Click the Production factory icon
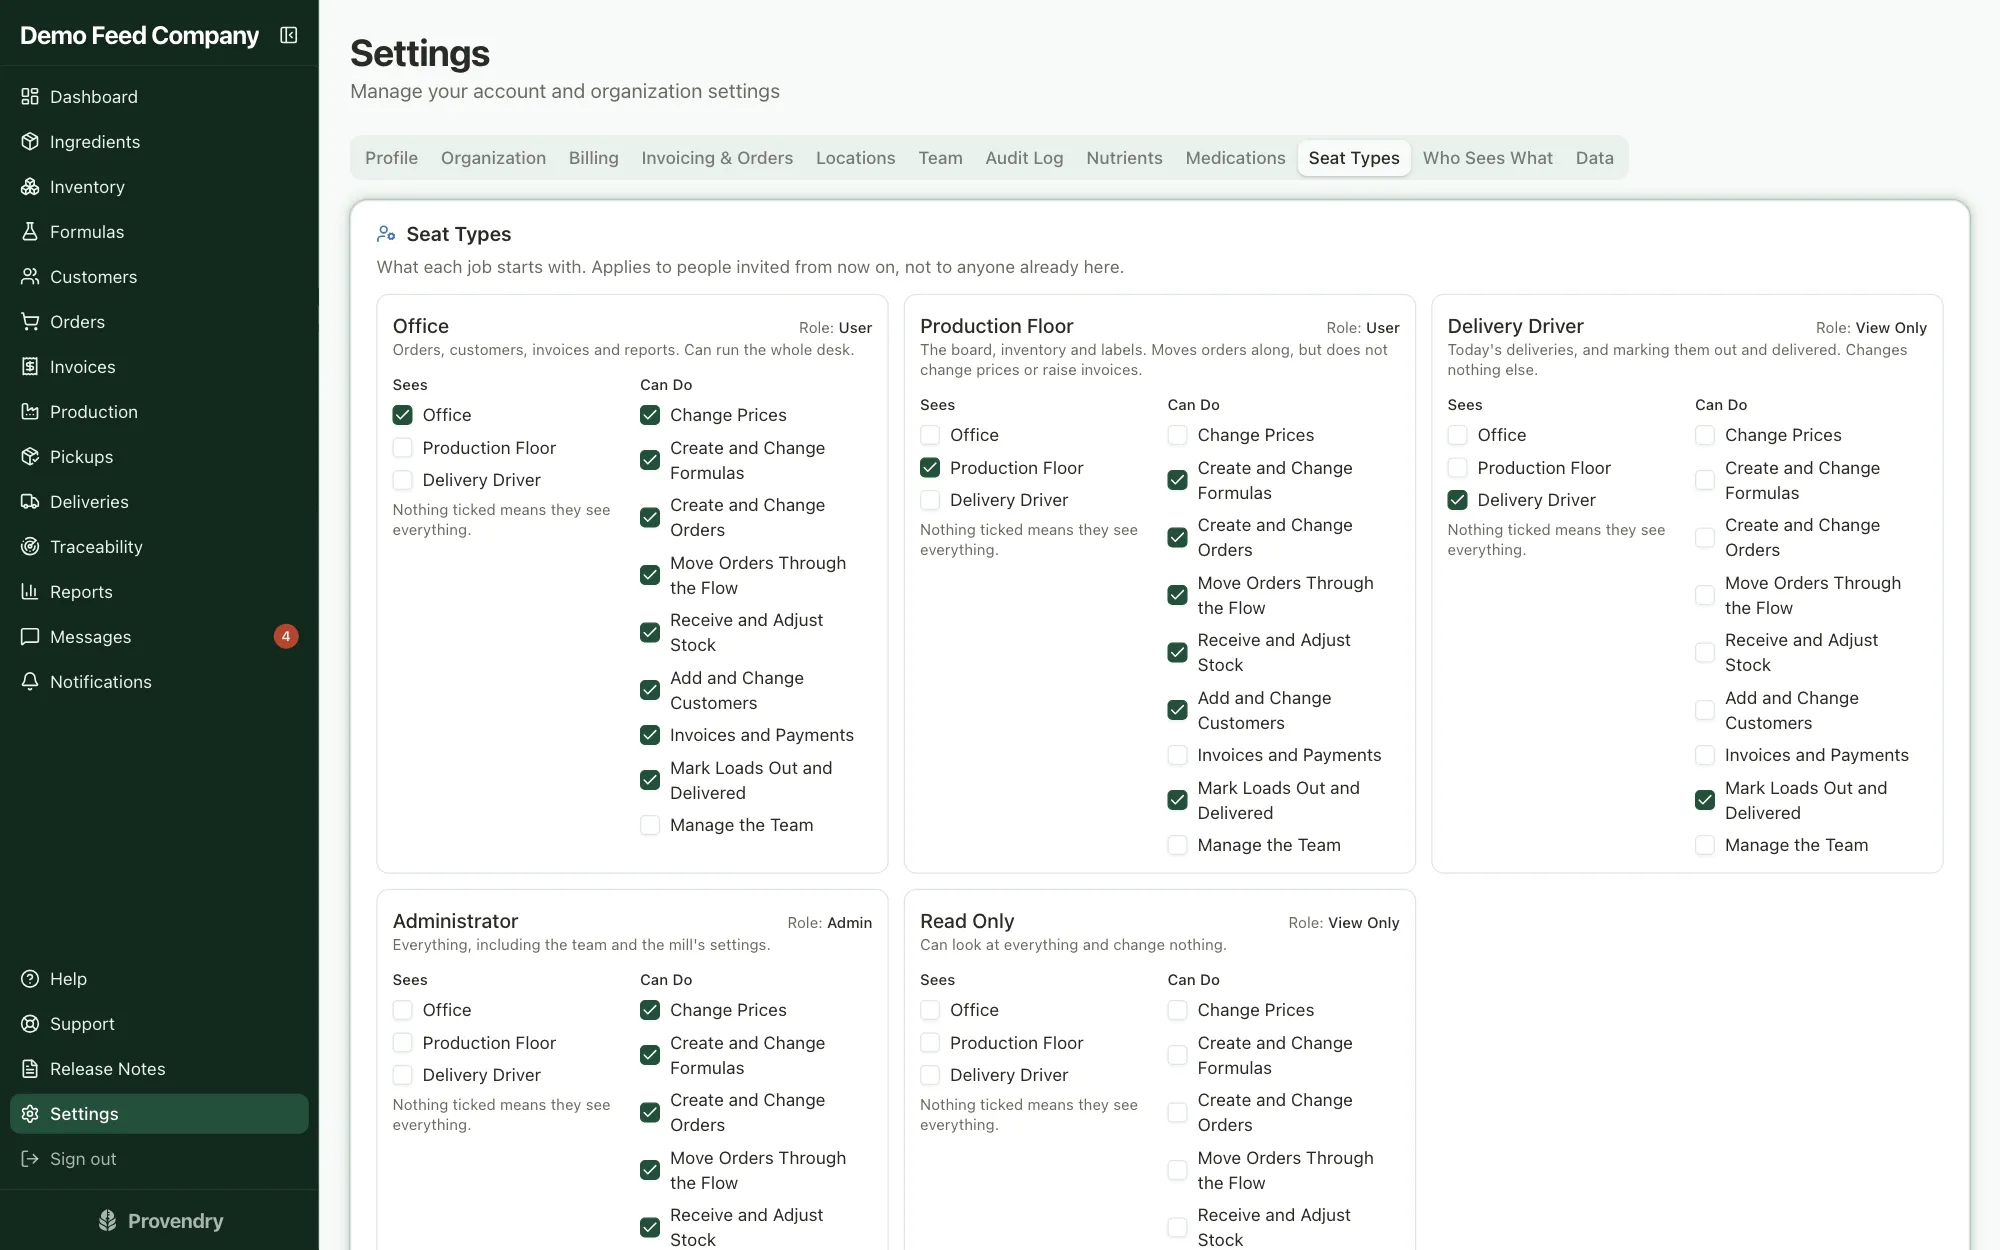The height and width of the screenshot is (1250, 2000). pyautogui.click(x=30, y=412)
